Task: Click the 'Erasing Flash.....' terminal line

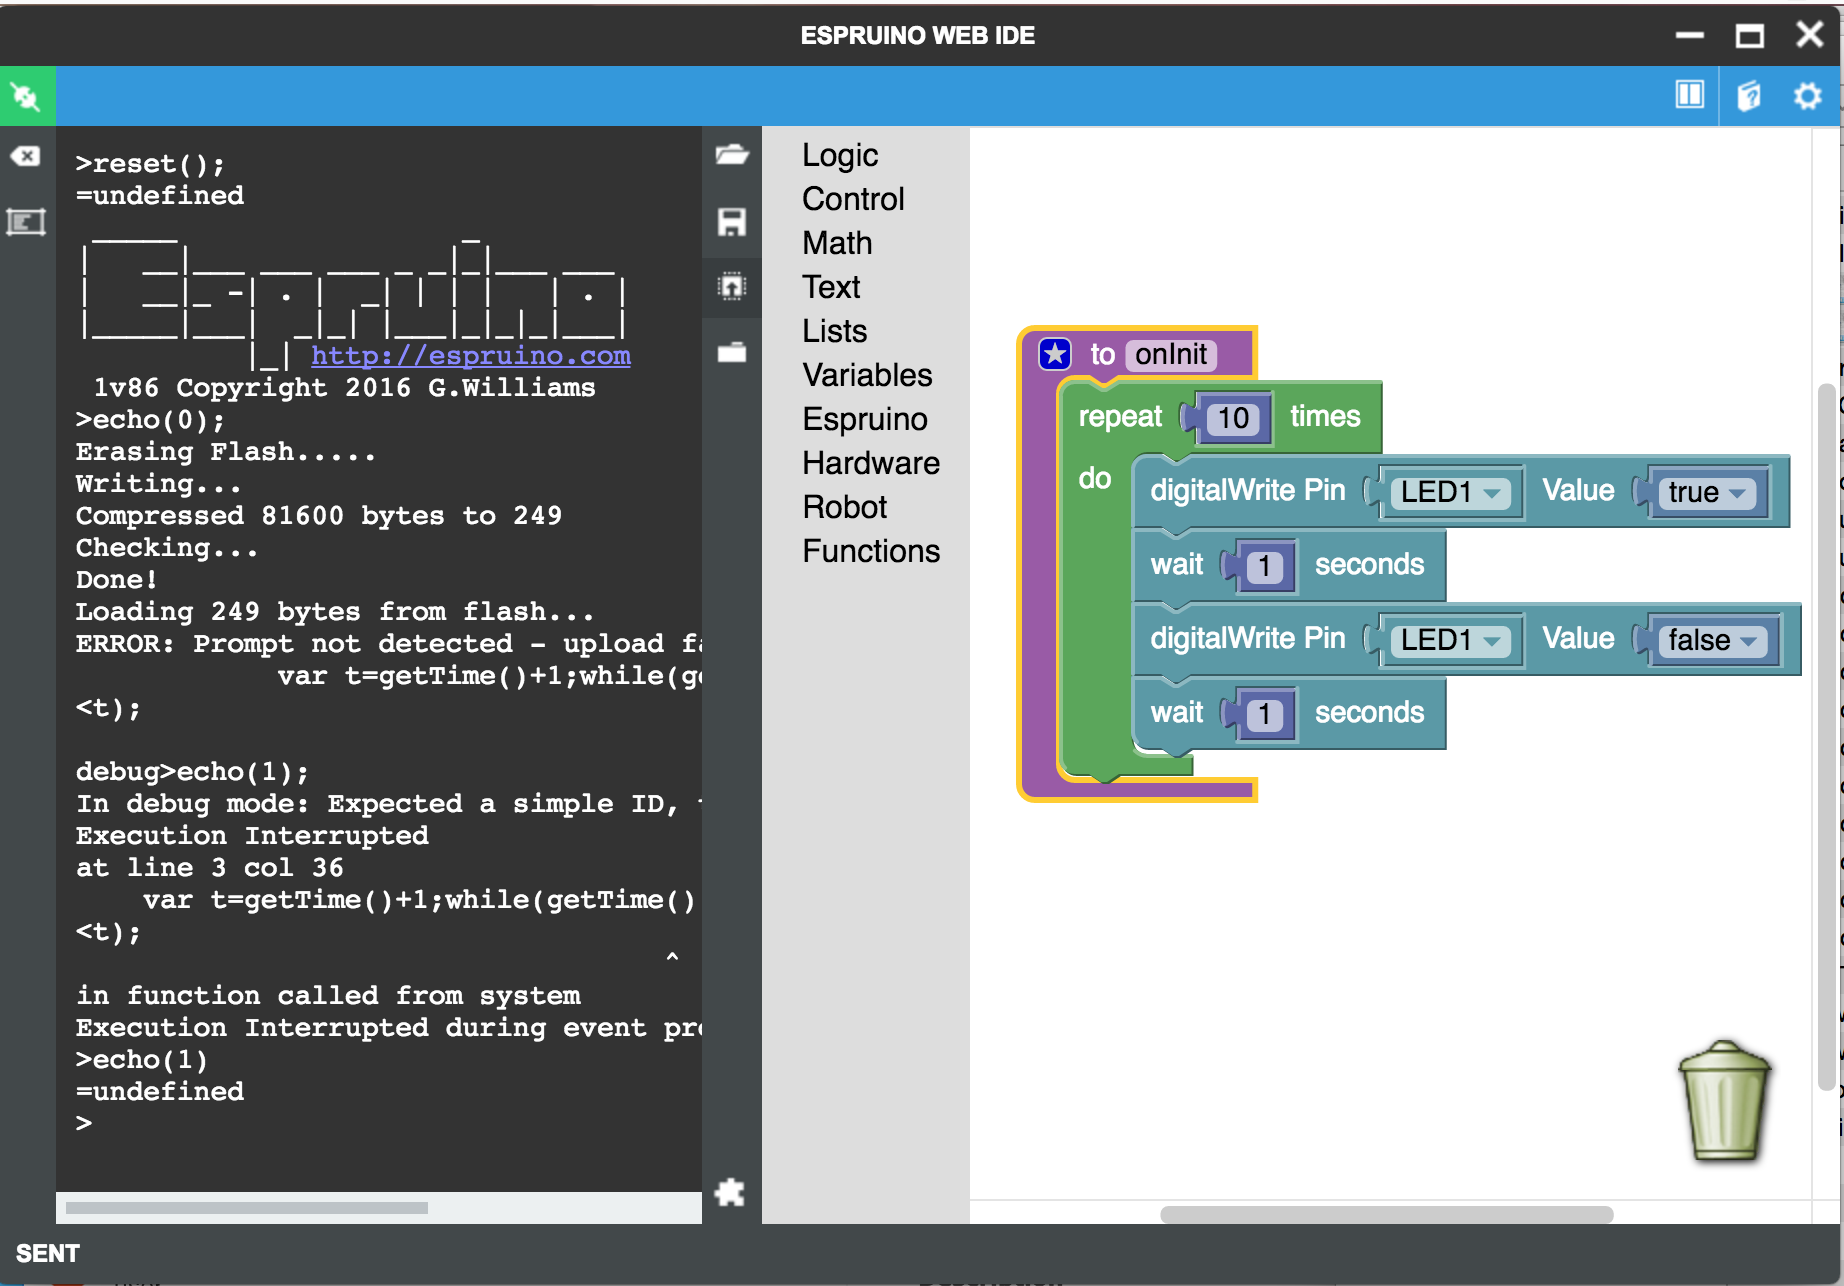Action: 226,451
